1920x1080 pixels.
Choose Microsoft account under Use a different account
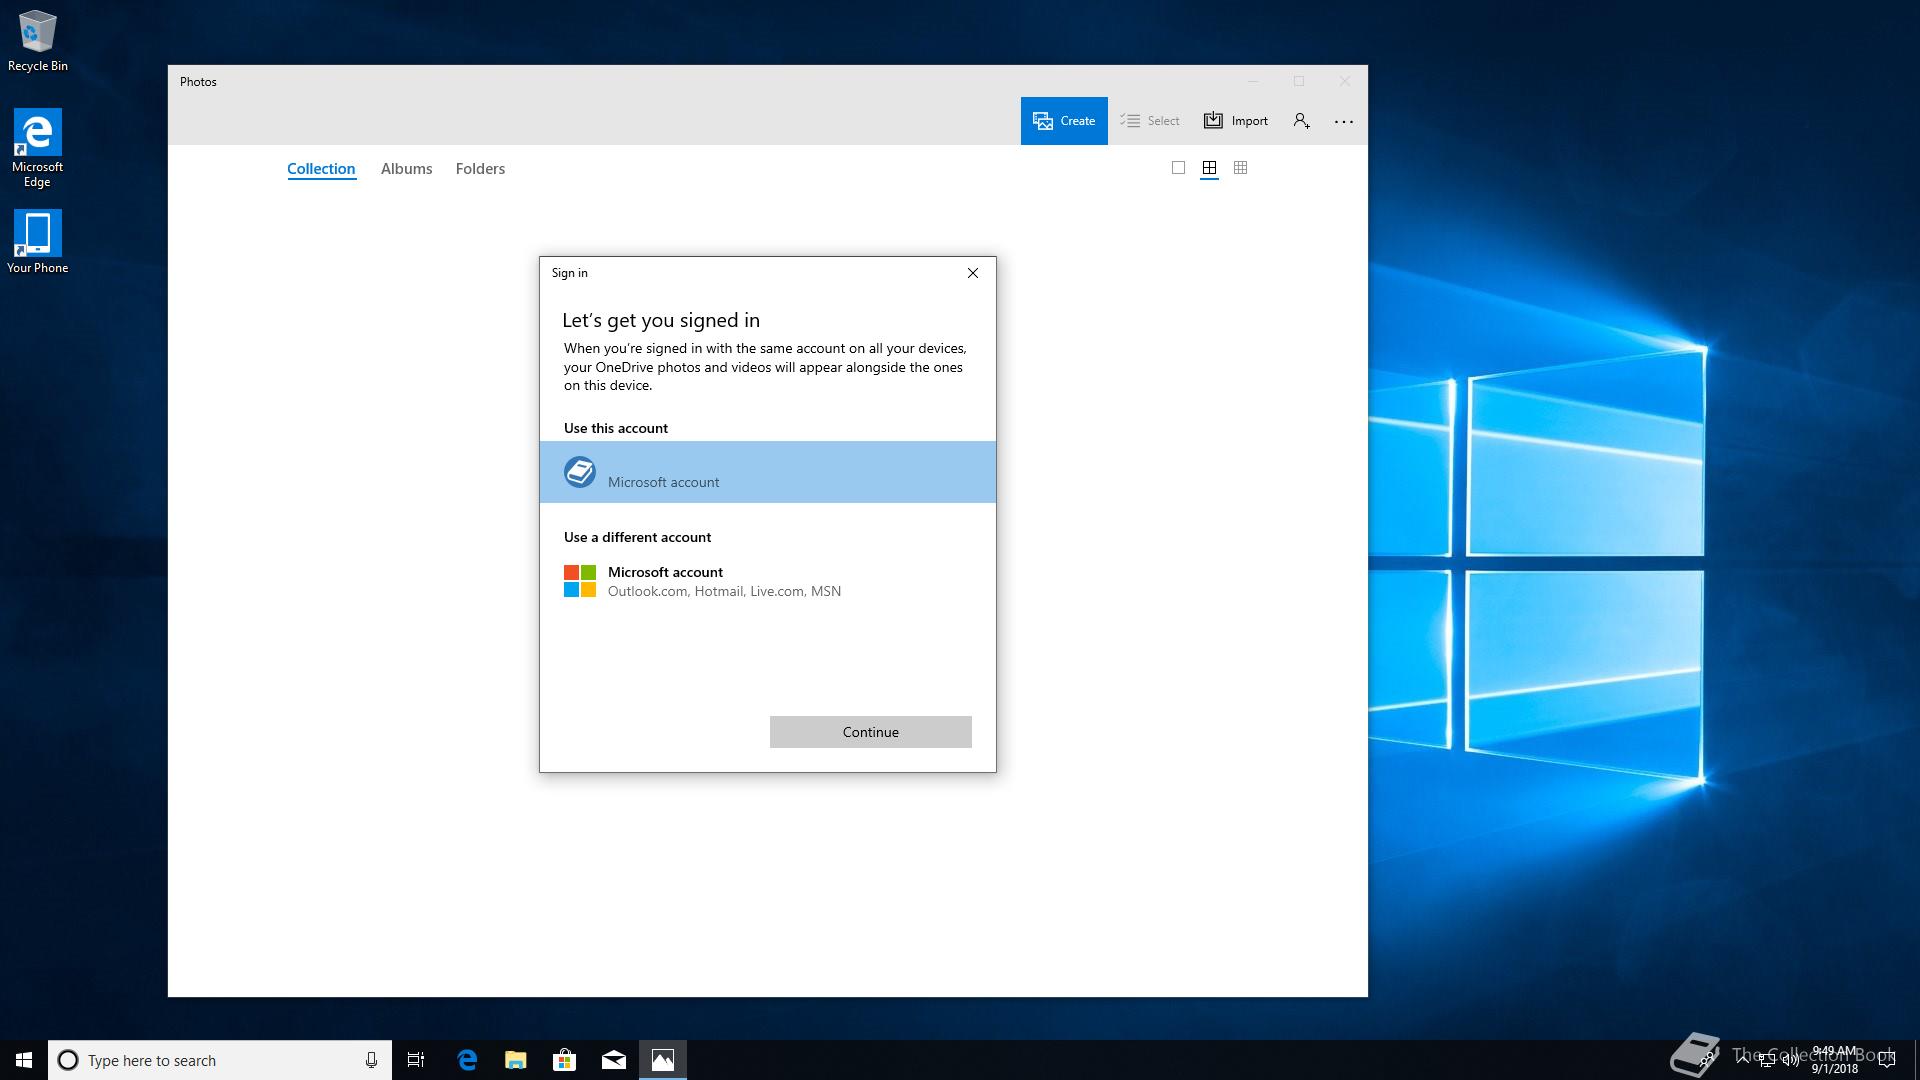pos(768,581)
